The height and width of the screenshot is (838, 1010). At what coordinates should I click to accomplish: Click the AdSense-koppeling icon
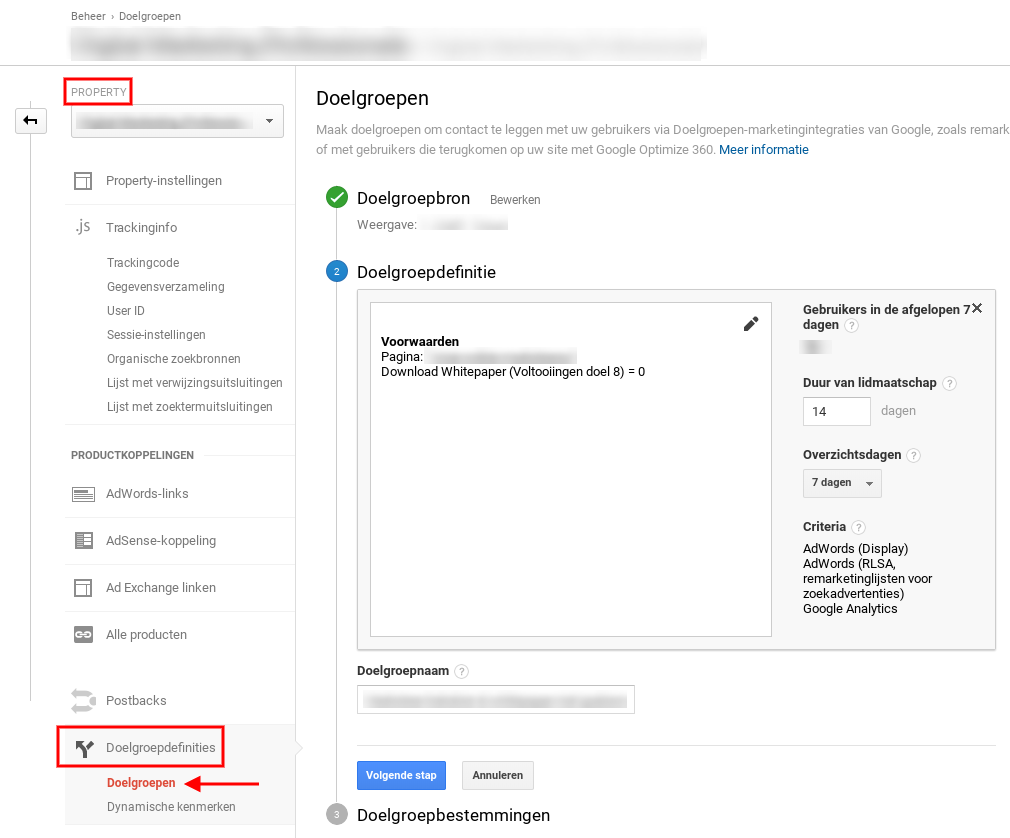pos(84,540)
